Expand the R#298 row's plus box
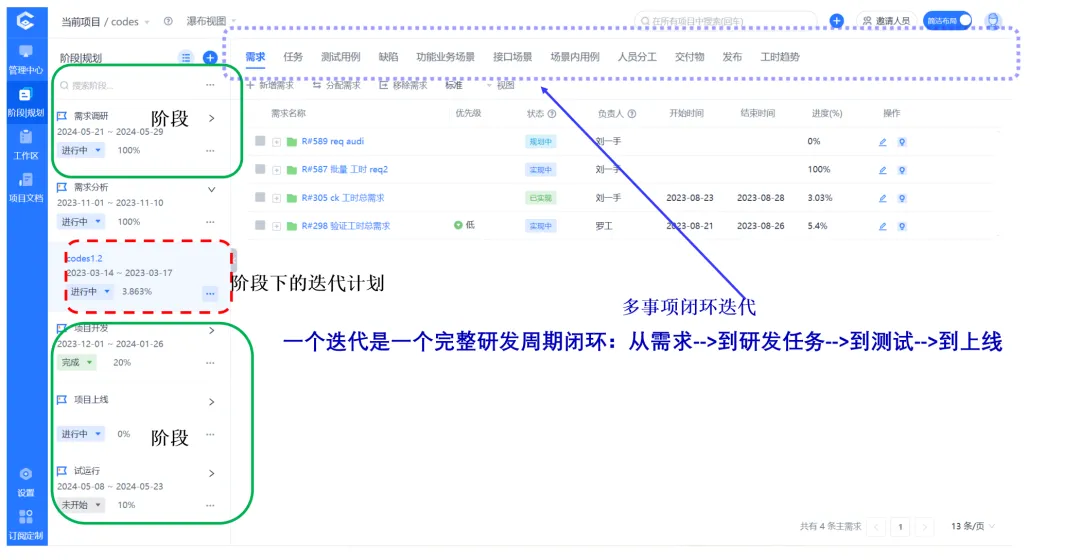Viewport: 1080px width, 560px height. [276, 226]
